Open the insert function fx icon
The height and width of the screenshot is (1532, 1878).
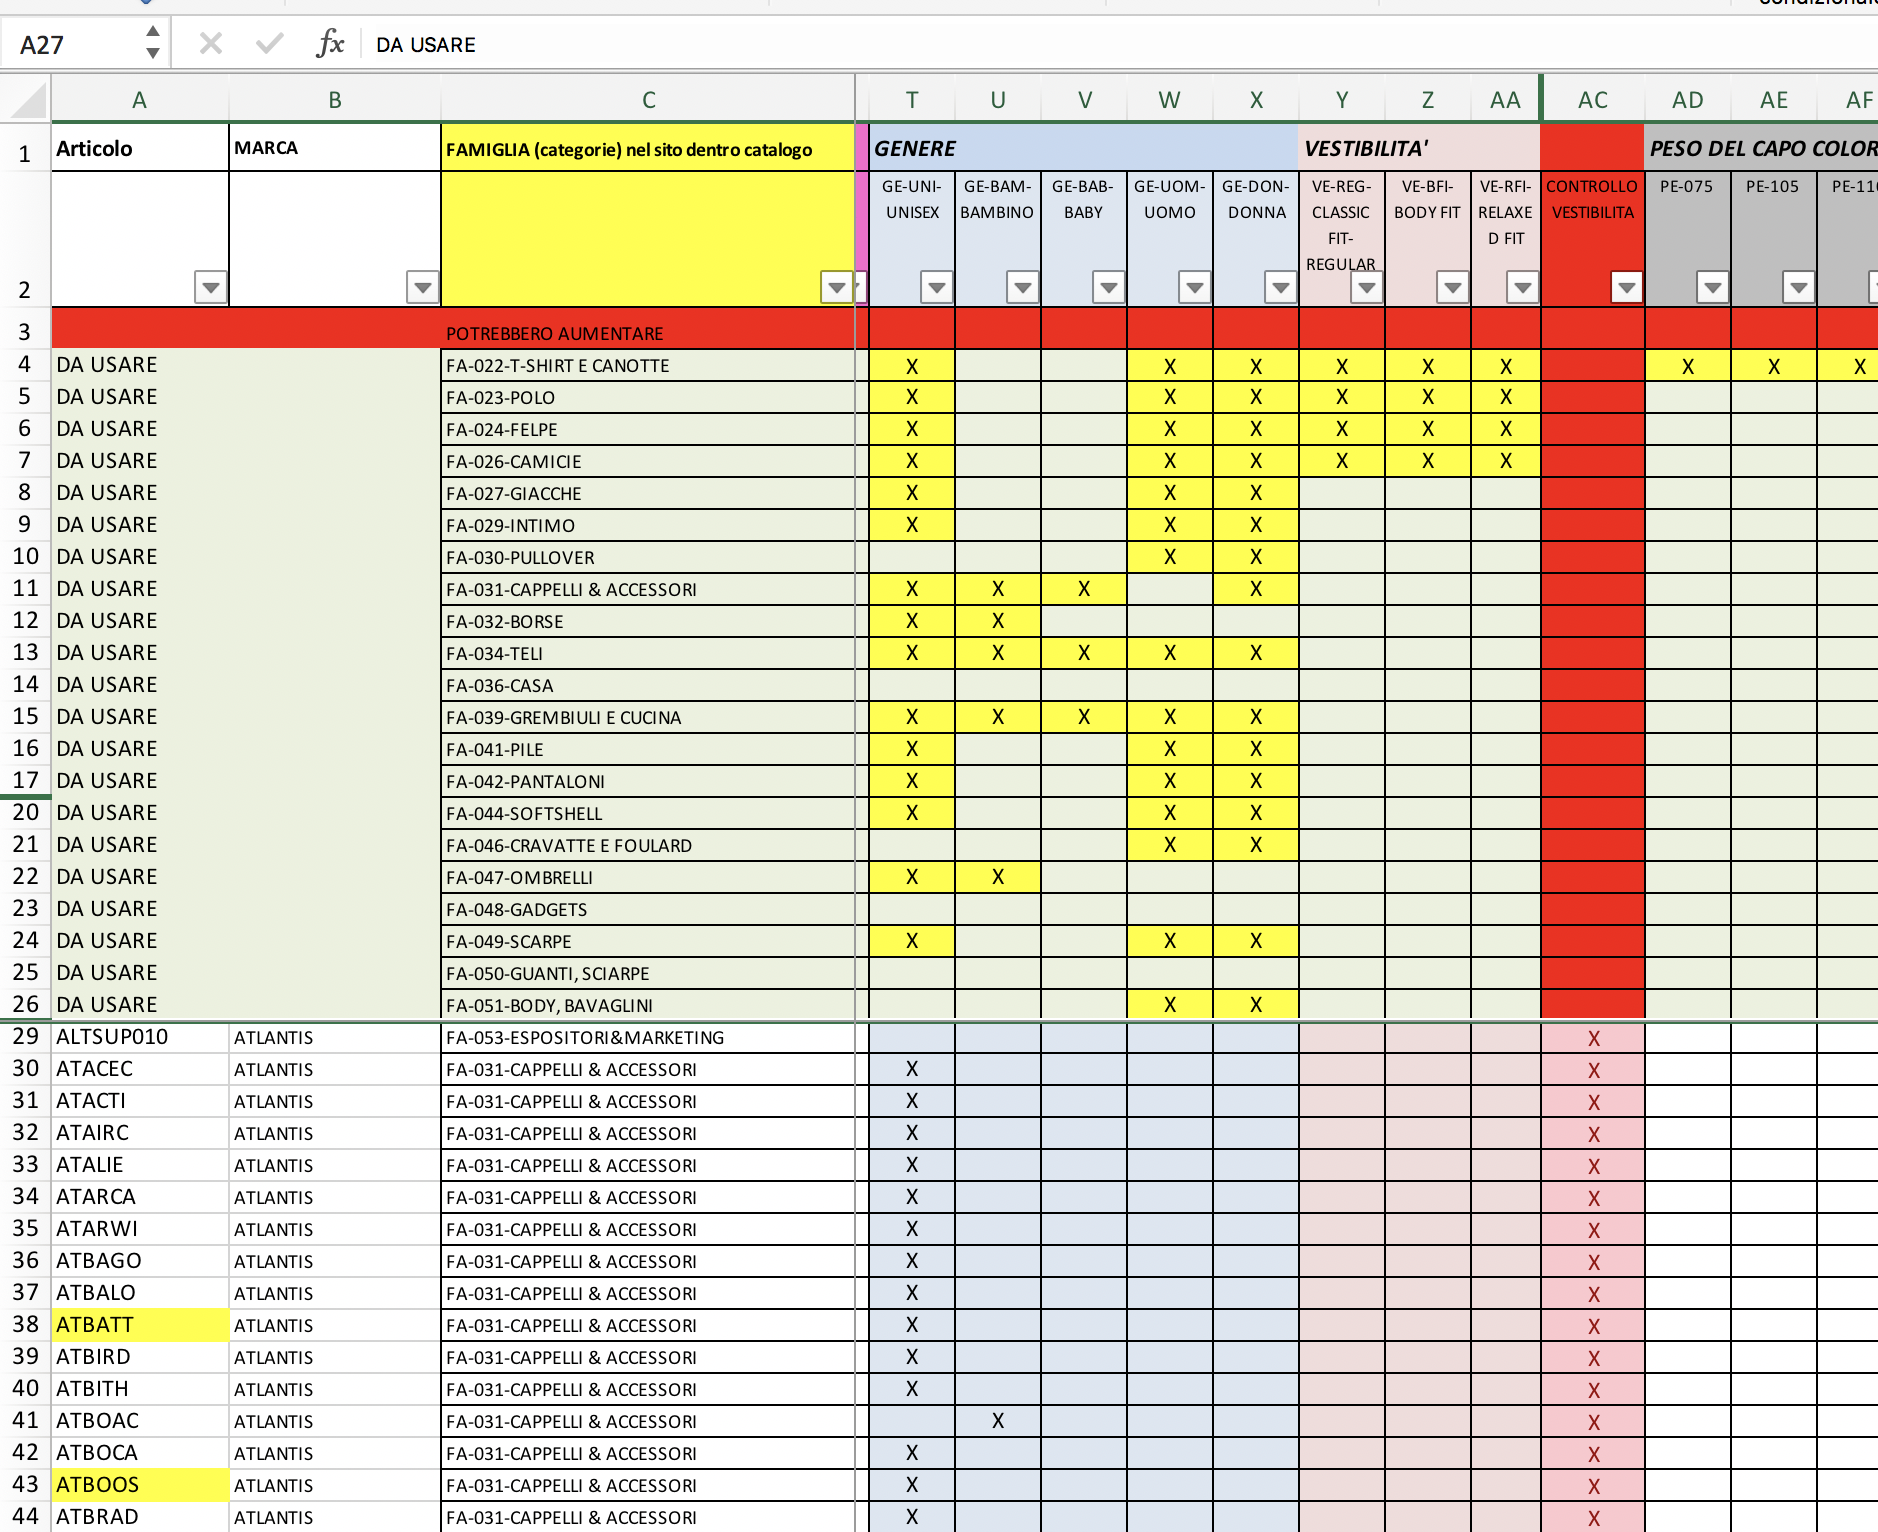click(329, 44)
